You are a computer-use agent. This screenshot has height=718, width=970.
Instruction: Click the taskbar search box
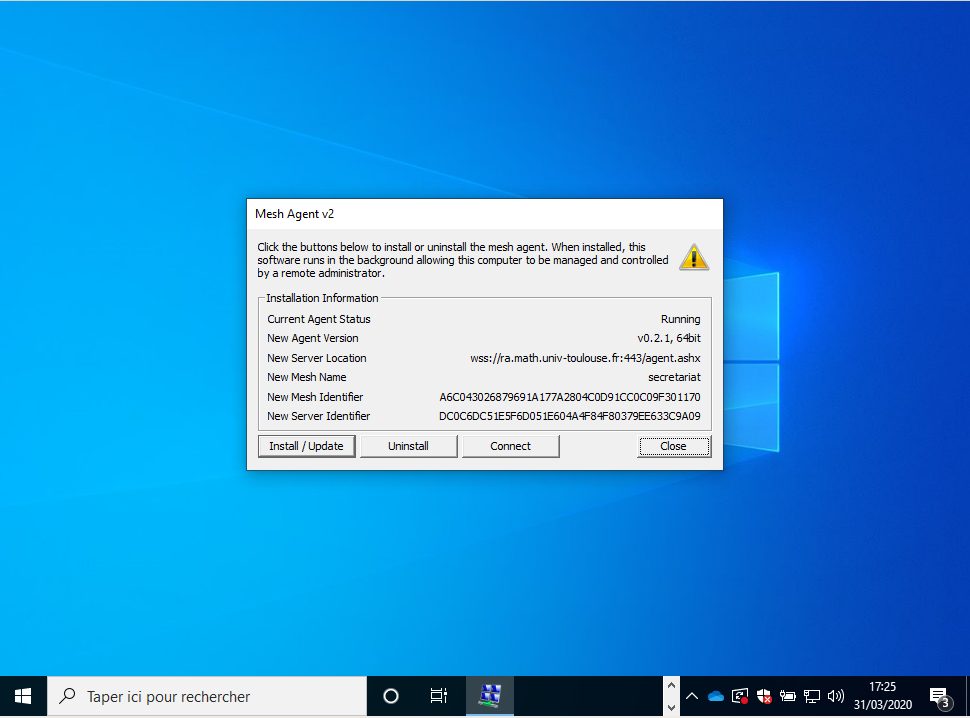[x=207, y=696]
